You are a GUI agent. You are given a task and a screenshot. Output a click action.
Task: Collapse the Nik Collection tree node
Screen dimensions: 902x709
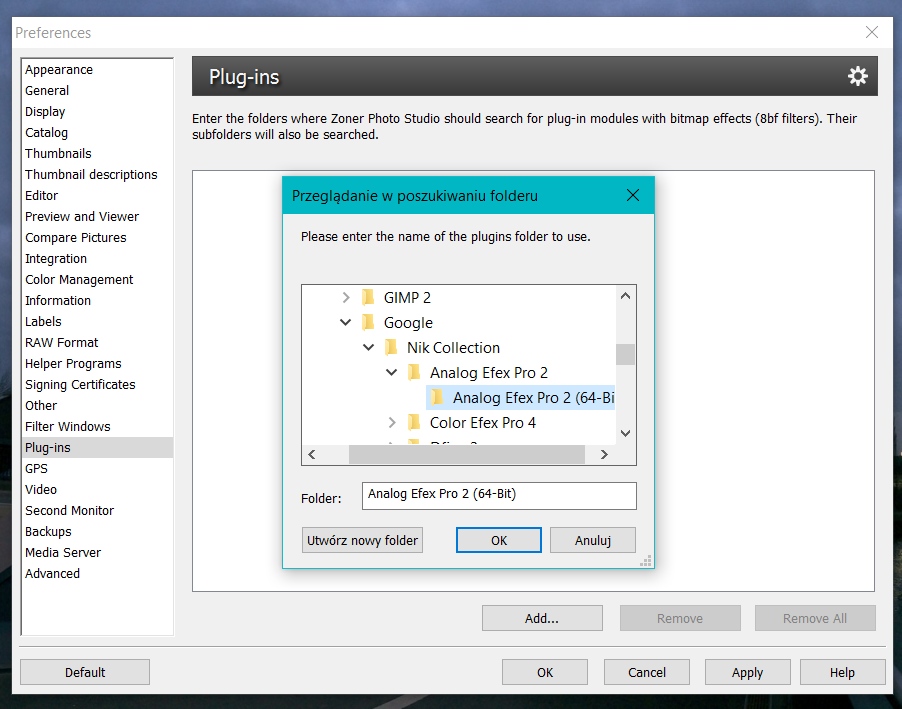[369, 347]
